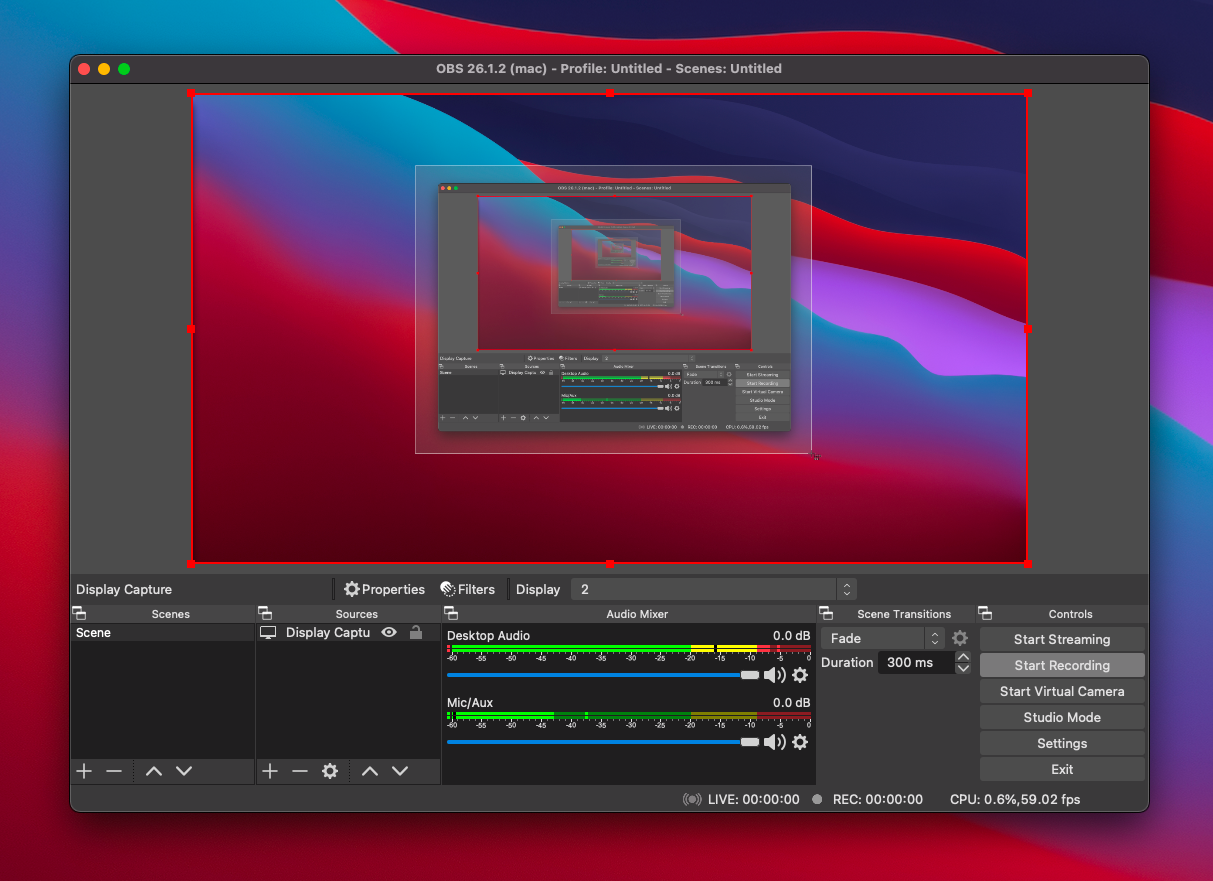The height and width of the screenshot is (881, 1213).
Task: Open Desktop Audio settings gear
Action: pos(799,675)
